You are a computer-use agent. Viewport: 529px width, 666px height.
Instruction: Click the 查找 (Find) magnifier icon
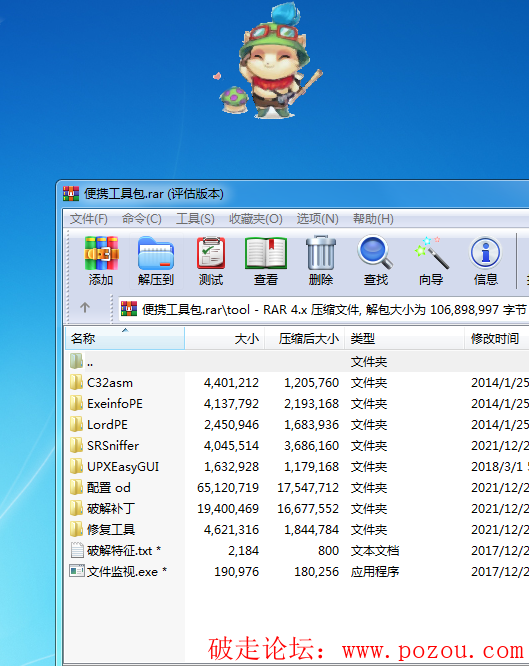376,260
